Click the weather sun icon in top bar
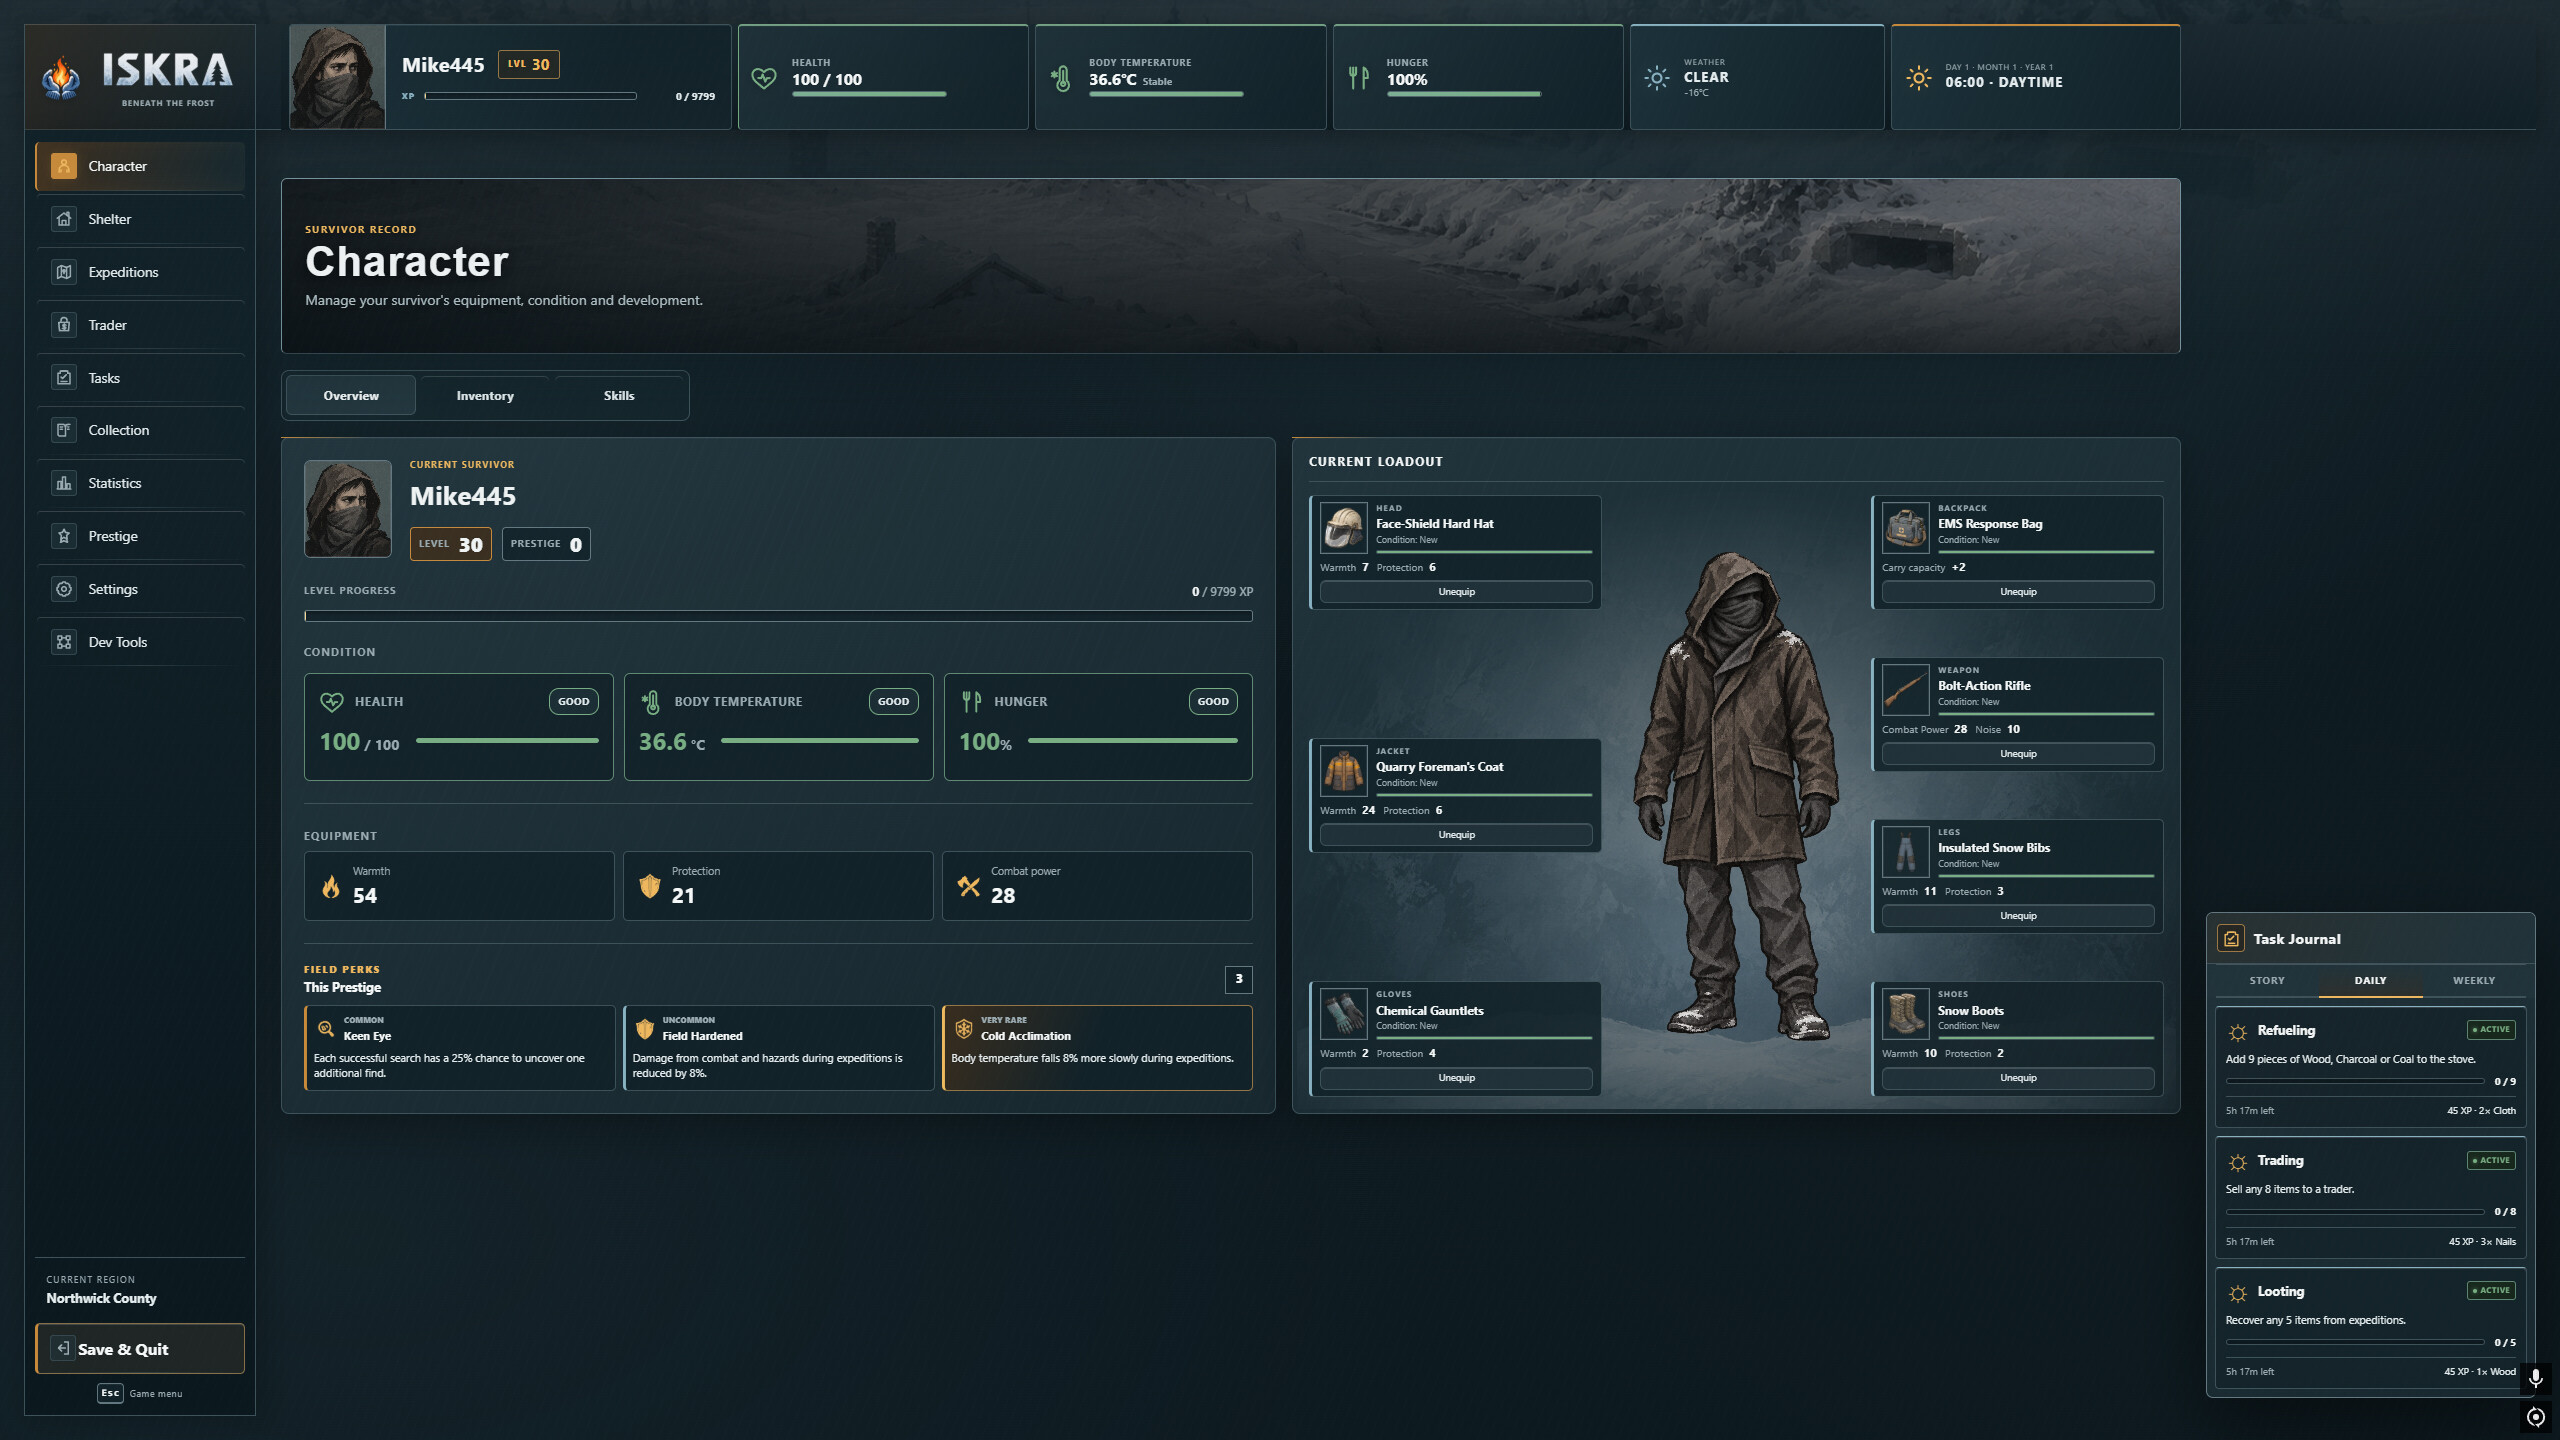 [1657, 78]
